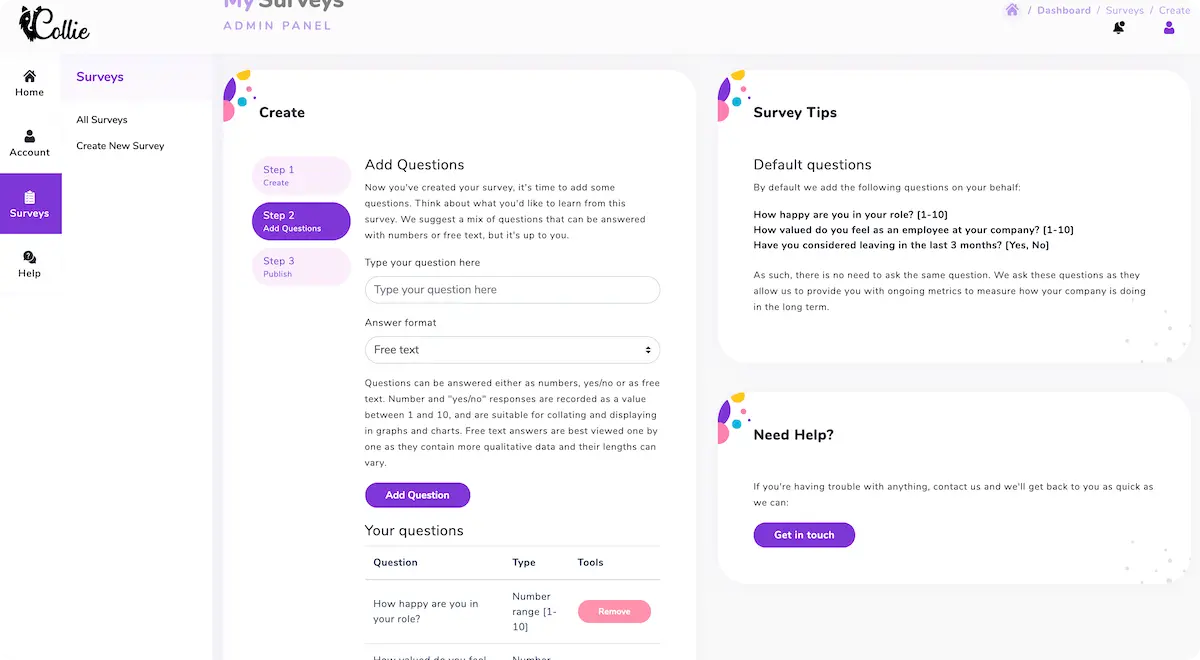Open the Answer format dropdown
Viewport: 1200px width, 660px height.
pyautogui.click(x=512, y=350)
